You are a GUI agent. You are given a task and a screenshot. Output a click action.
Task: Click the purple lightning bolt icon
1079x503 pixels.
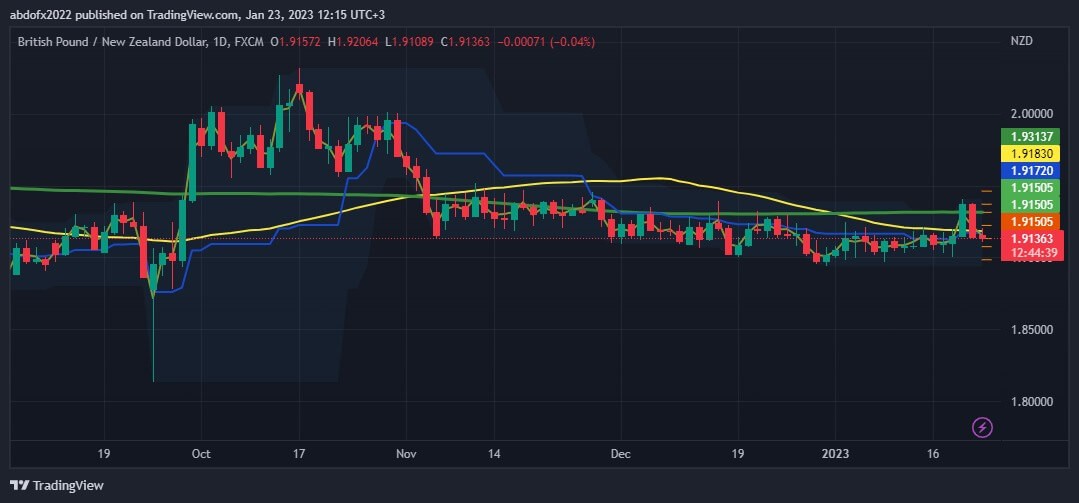point(982,428)
